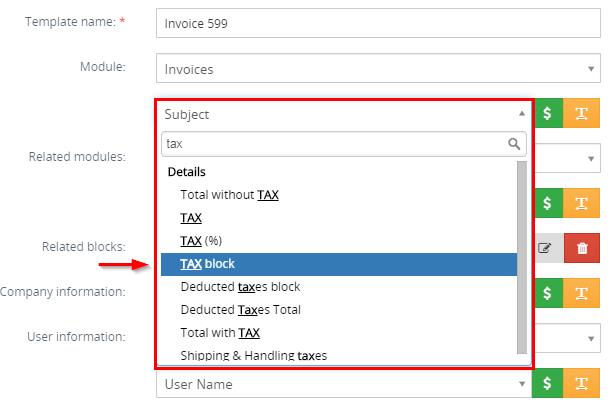Click the magnifier icon in the tax search box
Screen dimensions: 610x405
click(x=514, y=143)
